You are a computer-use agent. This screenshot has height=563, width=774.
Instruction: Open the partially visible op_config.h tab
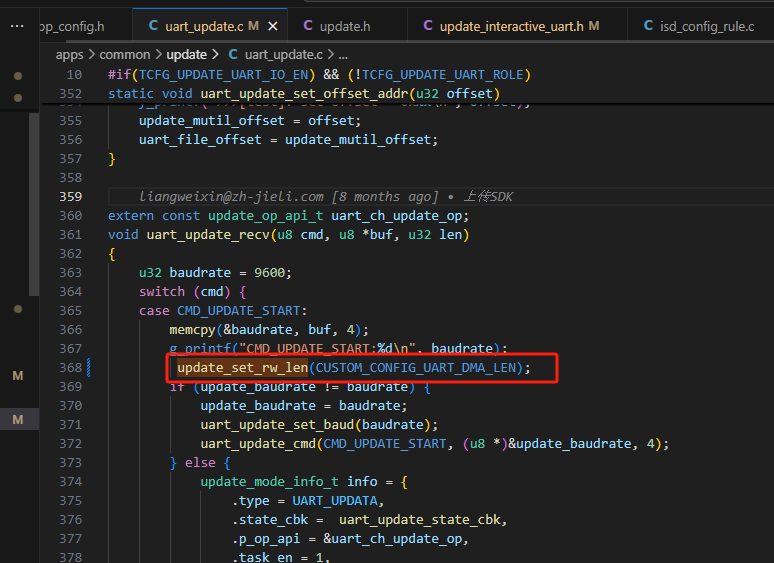[x=72, y=26]
